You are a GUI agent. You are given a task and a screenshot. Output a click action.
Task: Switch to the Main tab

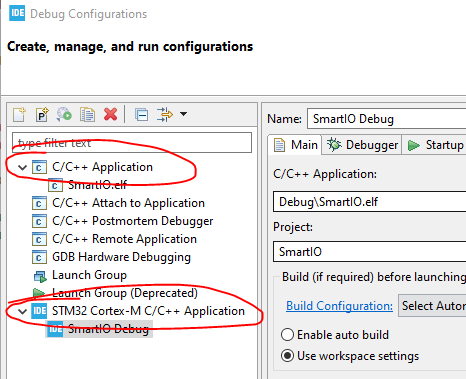pyautogui.click(x=295, y=145)
